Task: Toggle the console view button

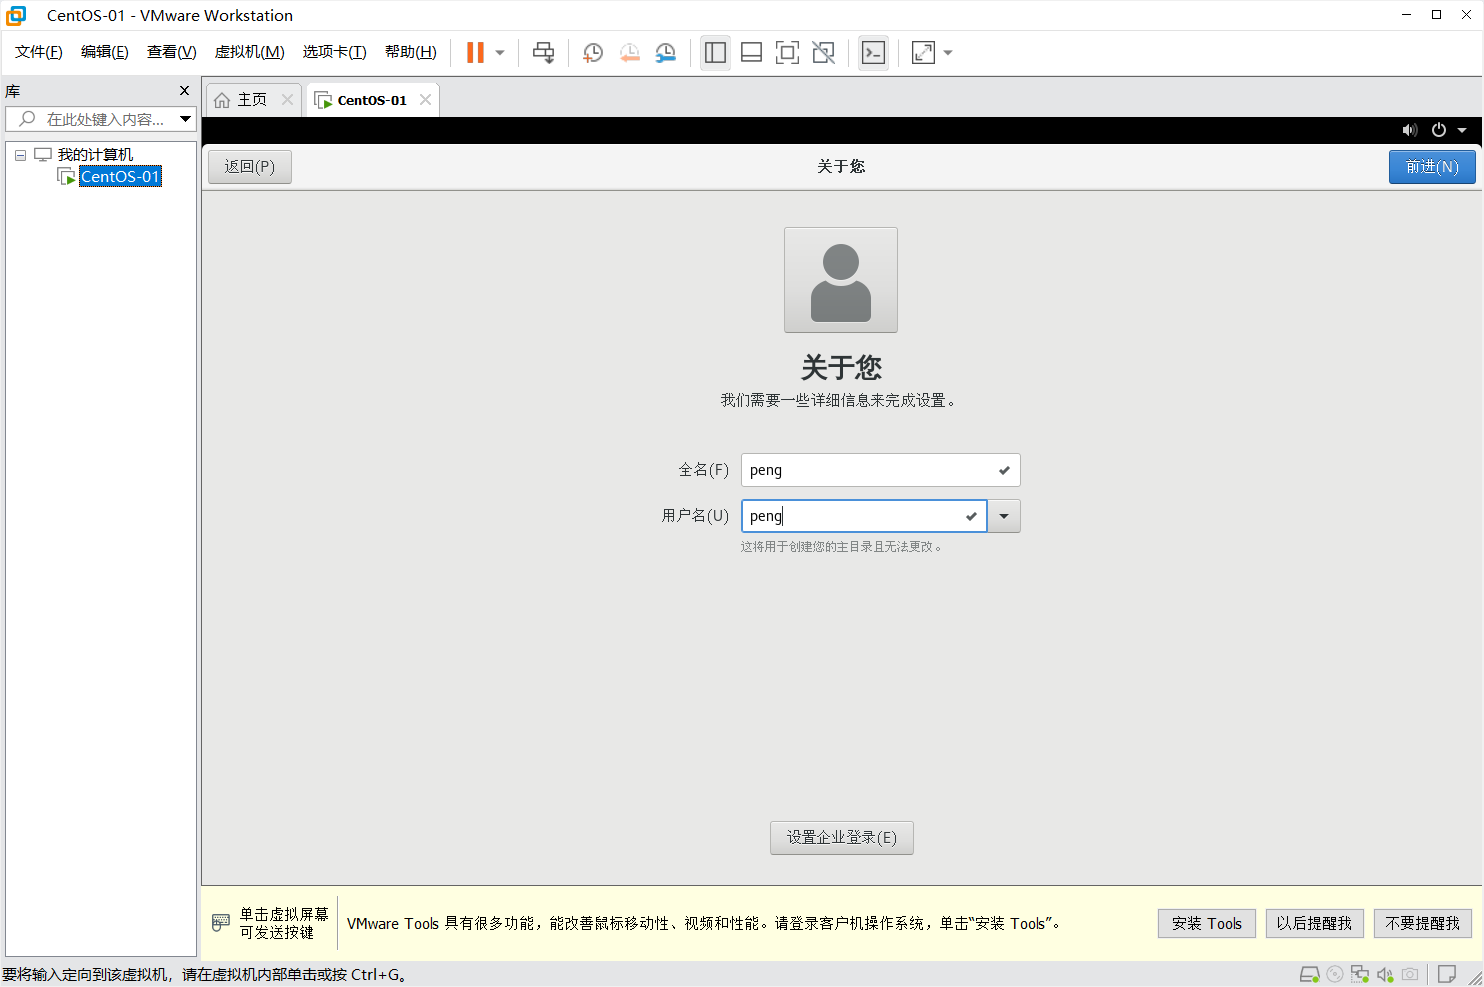Action: click(873, 52)
